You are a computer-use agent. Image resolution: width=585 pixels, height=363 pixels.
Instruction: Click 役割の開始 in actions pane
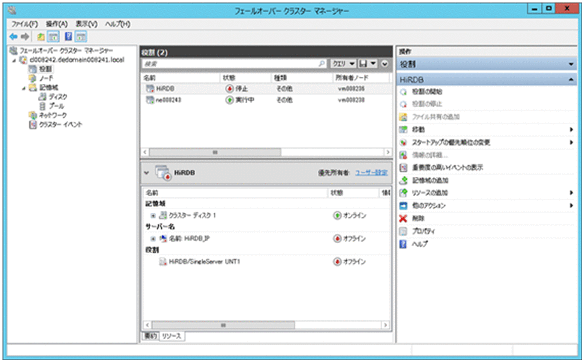427,92
